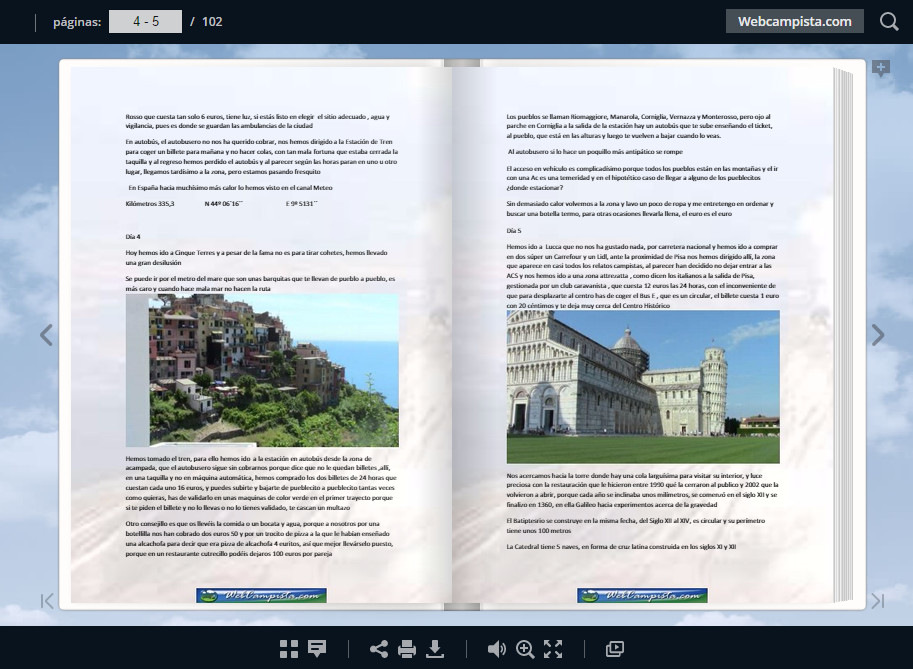The height and width of the screenshot is (669, 913).
Task: Click the share icon
Action: pos(379,649)
